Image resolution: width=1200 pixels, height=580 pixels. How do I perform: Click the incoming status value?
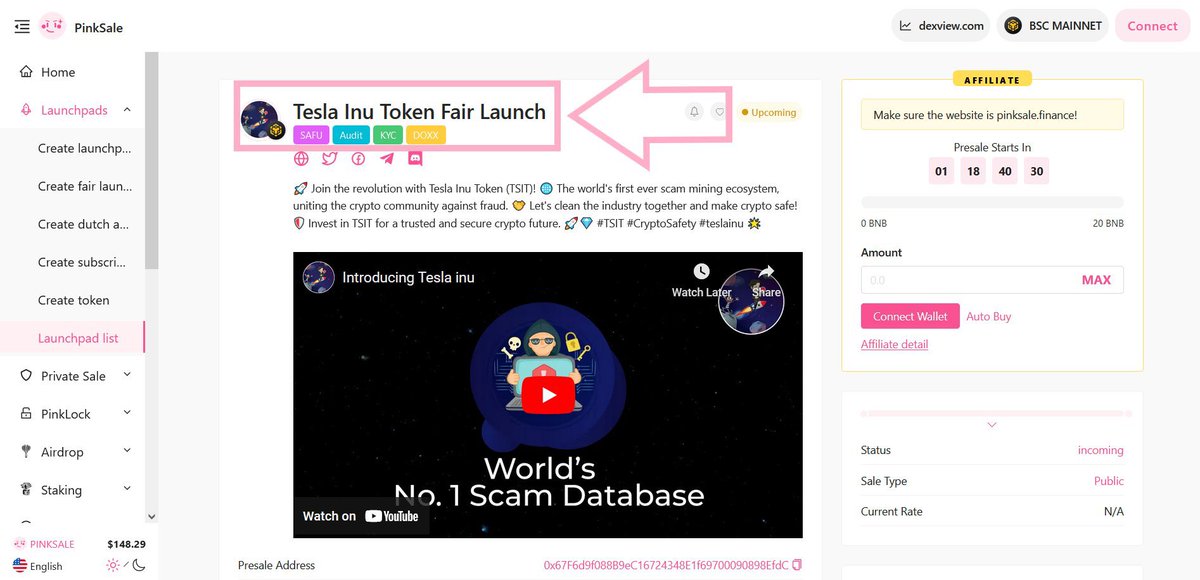pyautogui.click(x=1100, y=450)
